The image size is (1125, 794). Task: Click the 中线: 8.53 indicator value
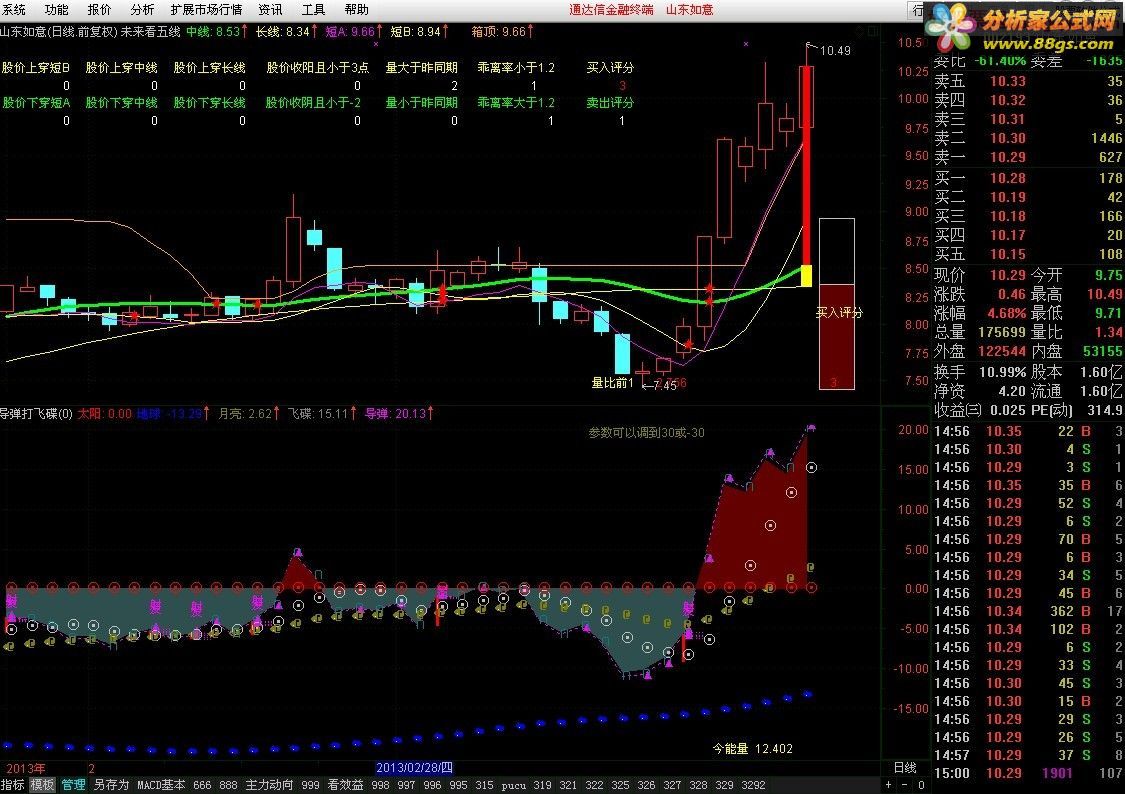(x=217, y=32)
